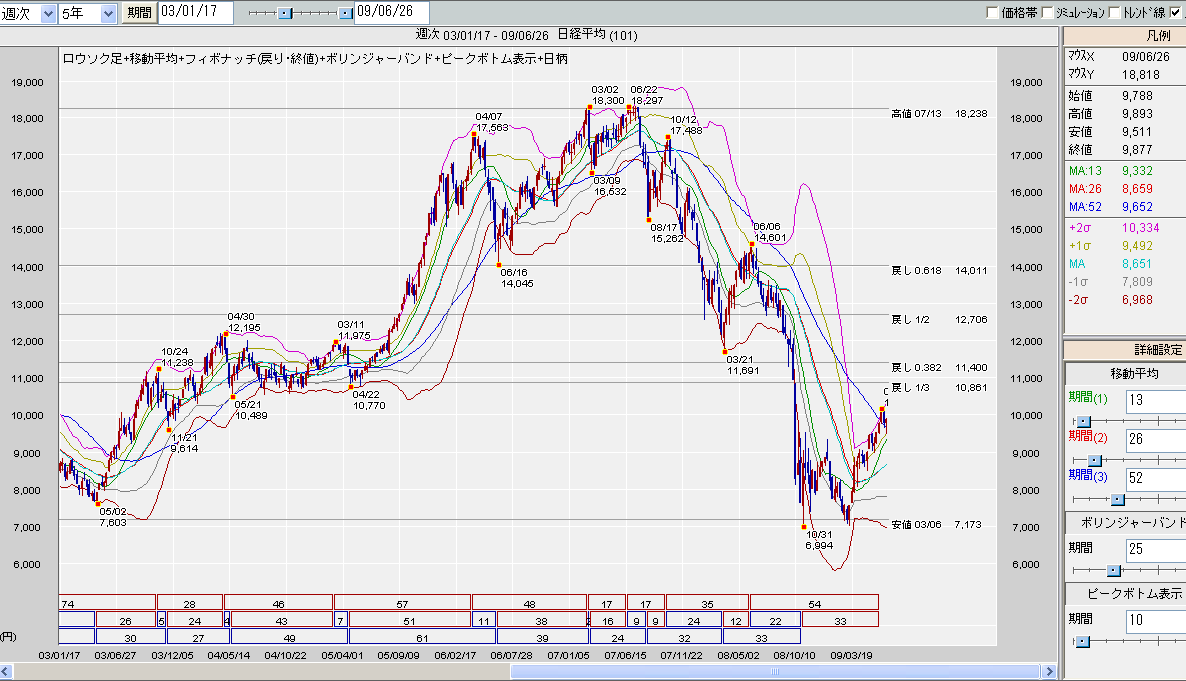Click the peak-bottom period slider thumb
This screenshot has height=681, width=1186.
tap(1082, 642)
